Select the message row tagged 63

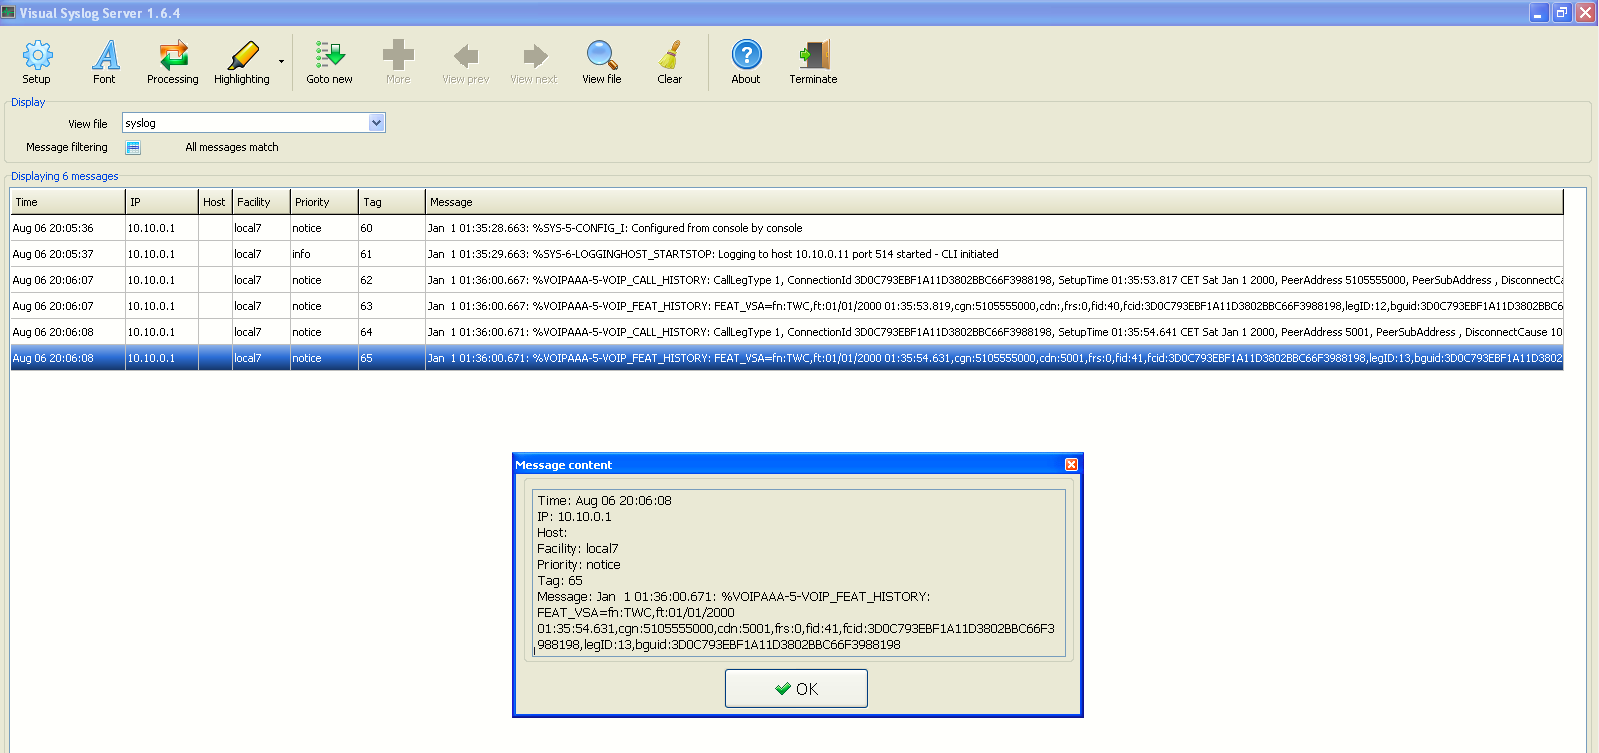[x=786, y=306]
